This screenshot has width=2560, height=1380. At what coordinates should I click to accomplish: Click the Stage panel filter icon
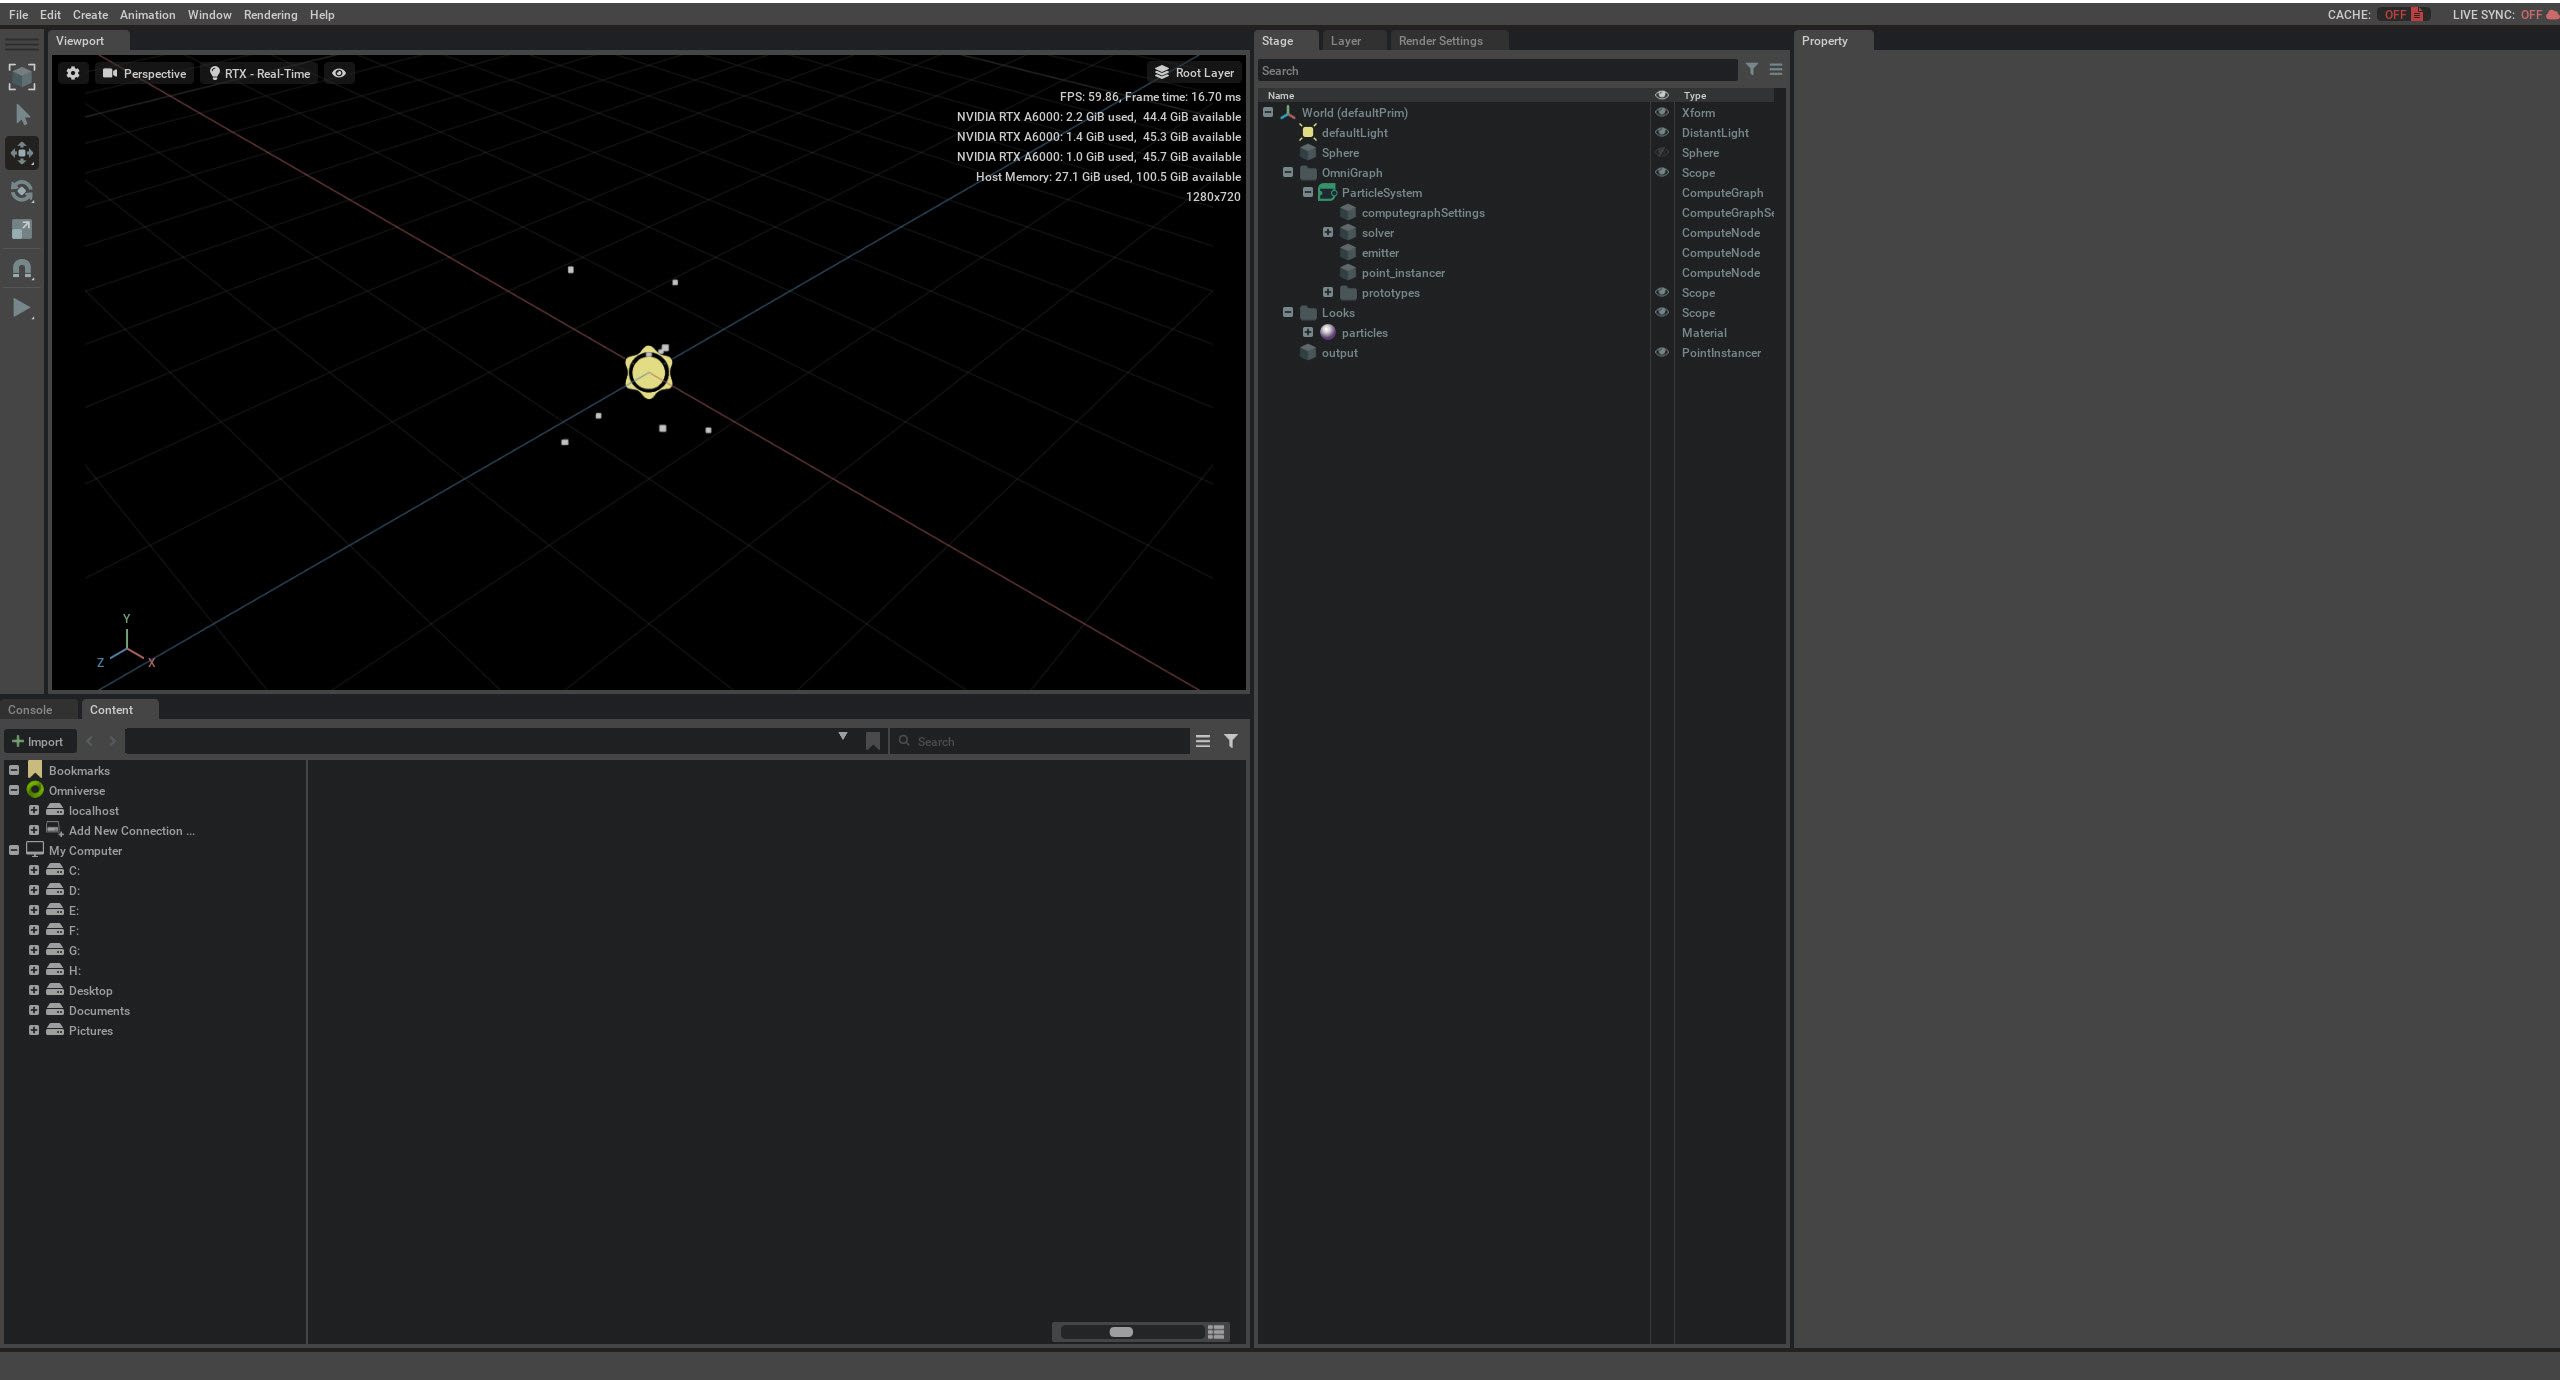tap(1752, 69)
